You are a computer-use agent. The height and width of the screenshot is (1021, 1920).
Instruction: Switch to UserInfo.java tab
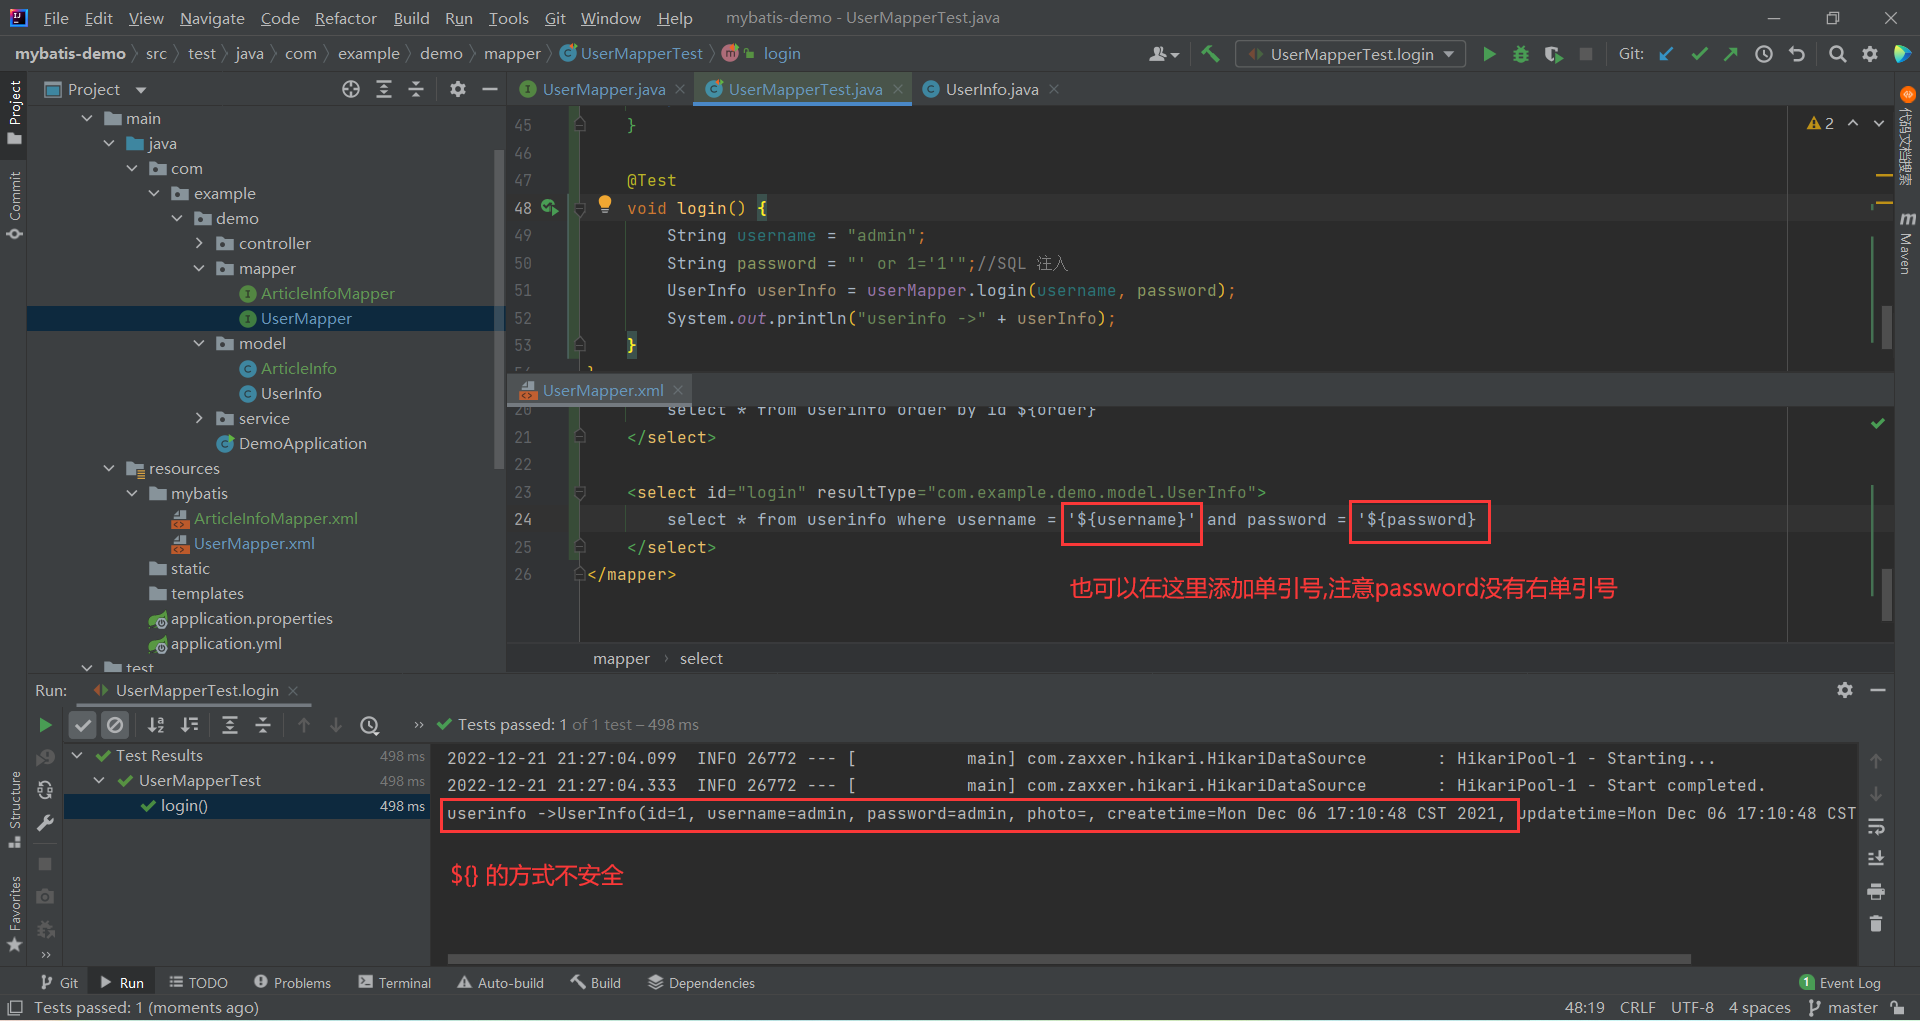pyautogui.click(x=991, y=90)
